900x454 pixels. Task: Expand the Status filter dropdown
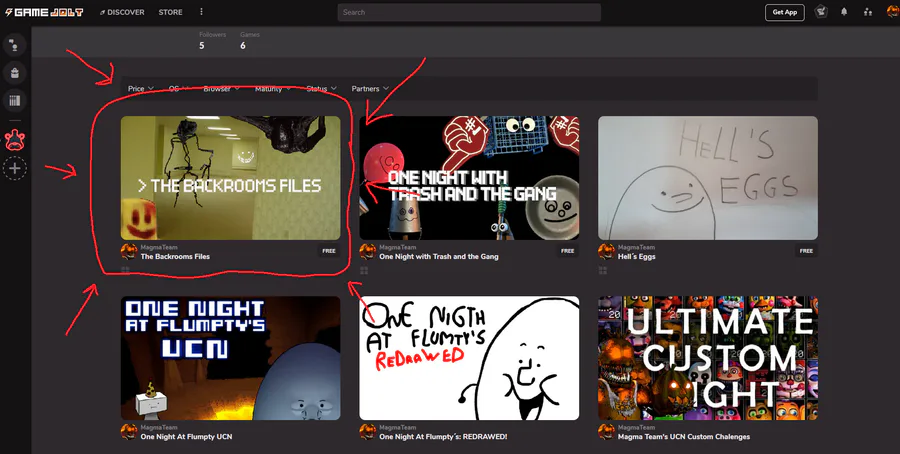click(x=321, y=88)
